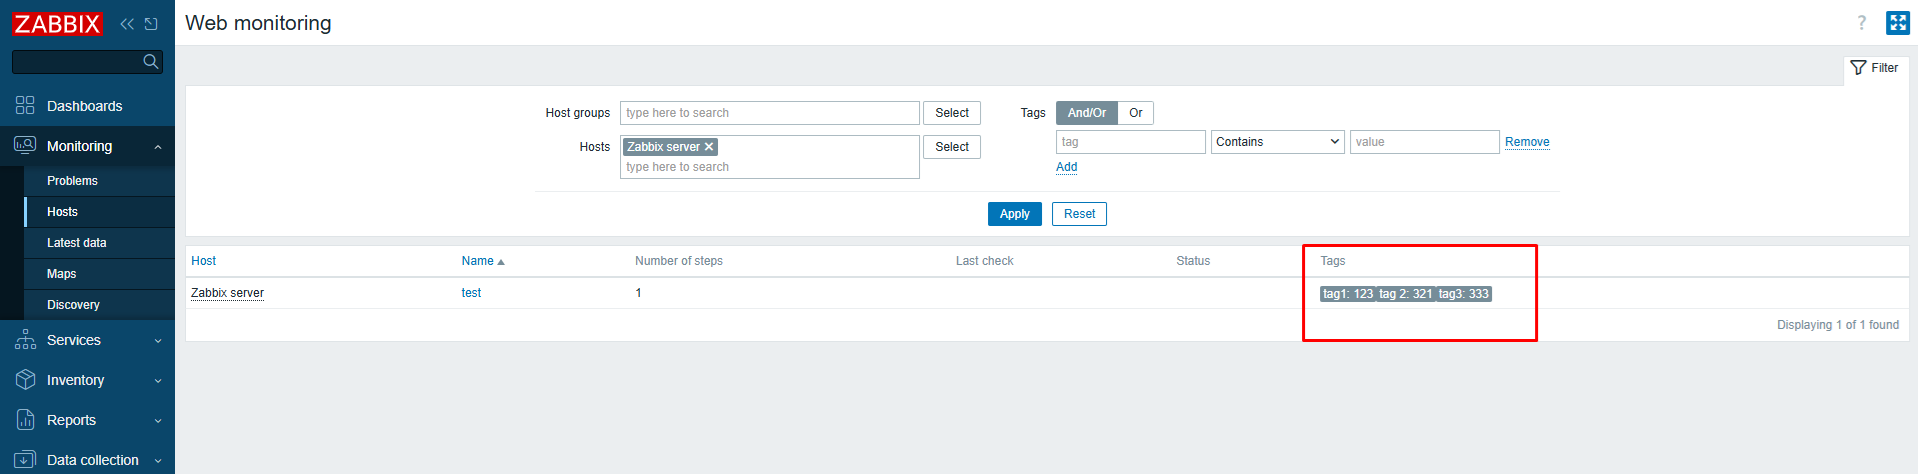Collapse the sidebar with double-chevron icon

click(127, 24)
